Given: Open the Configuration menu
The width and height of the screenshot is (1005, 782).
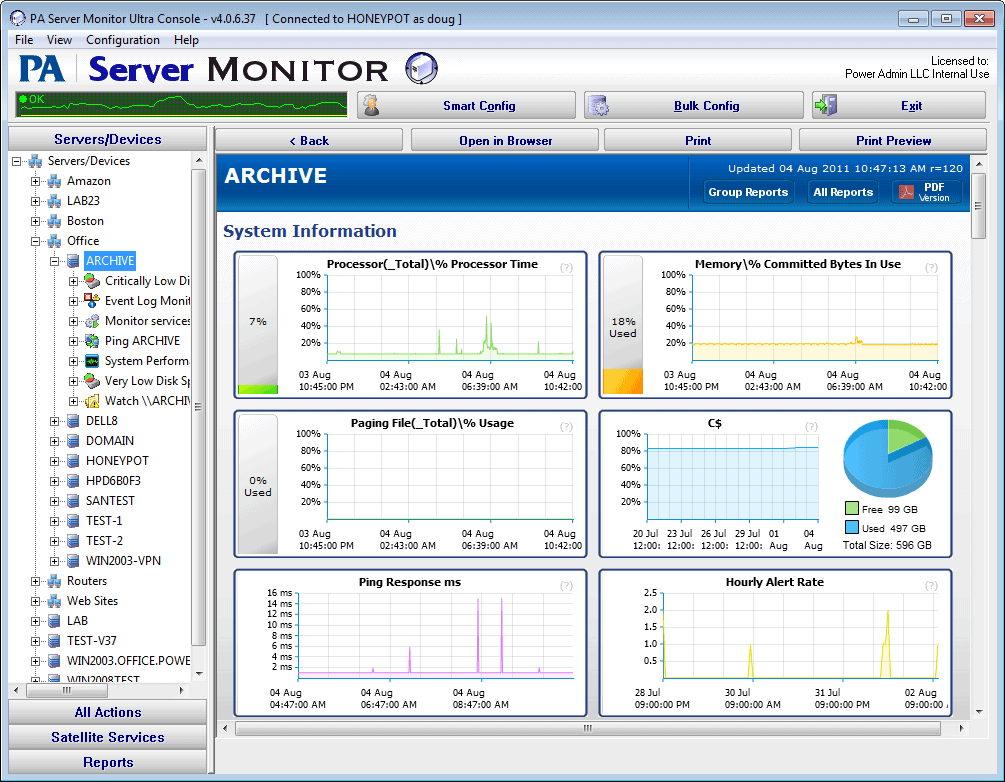Looking at the screenshot, I should pos(123,40).
